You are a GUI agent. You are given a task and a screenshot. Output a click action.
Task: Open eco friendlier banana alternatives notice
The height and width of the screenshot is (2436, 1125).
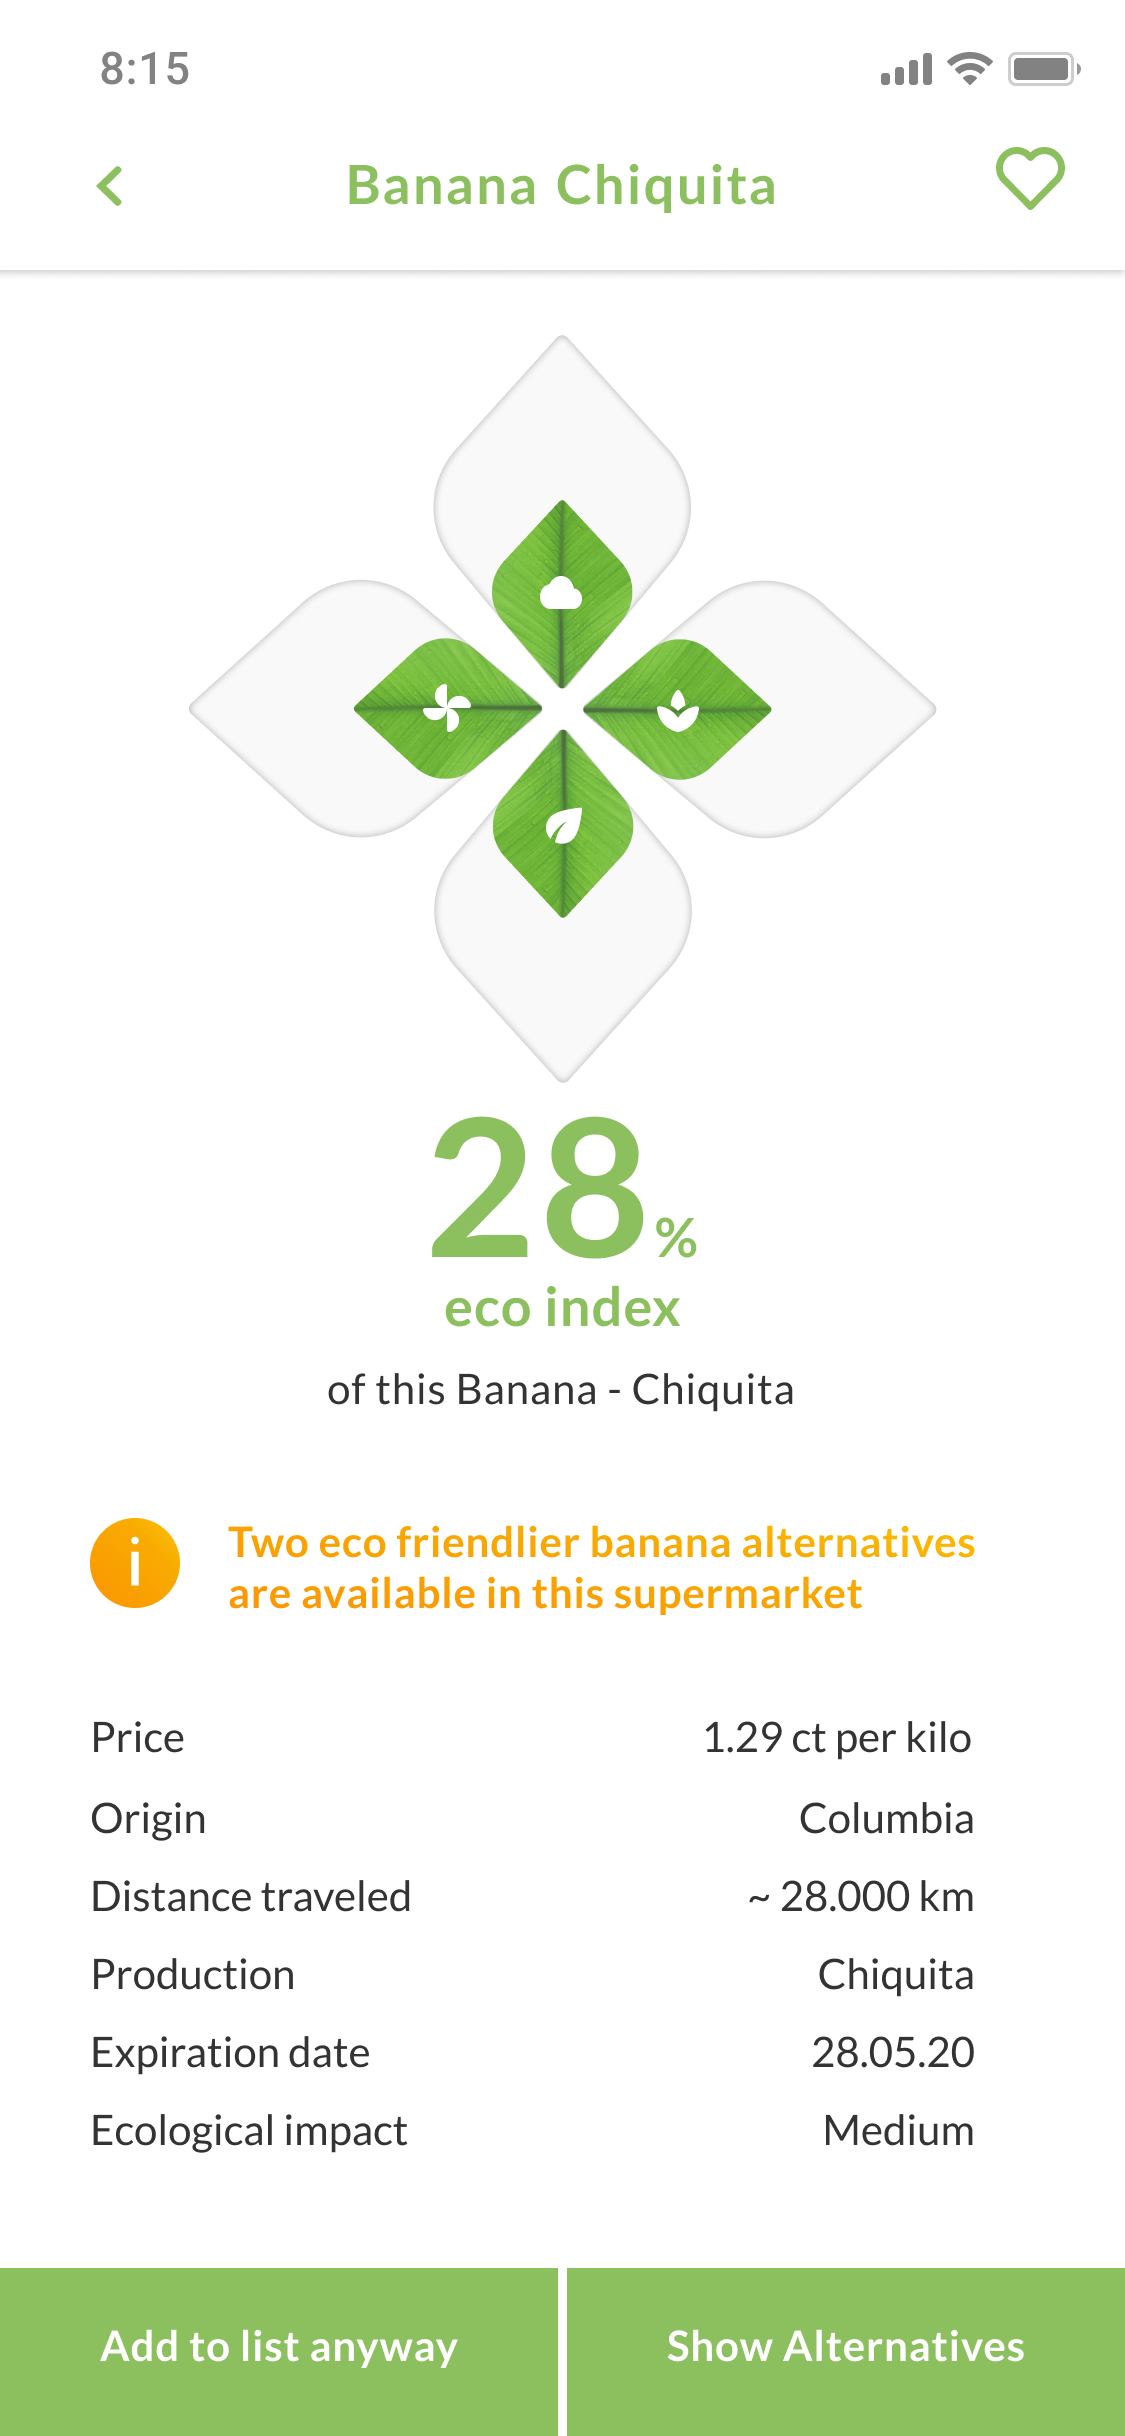tap(602, 1568)
